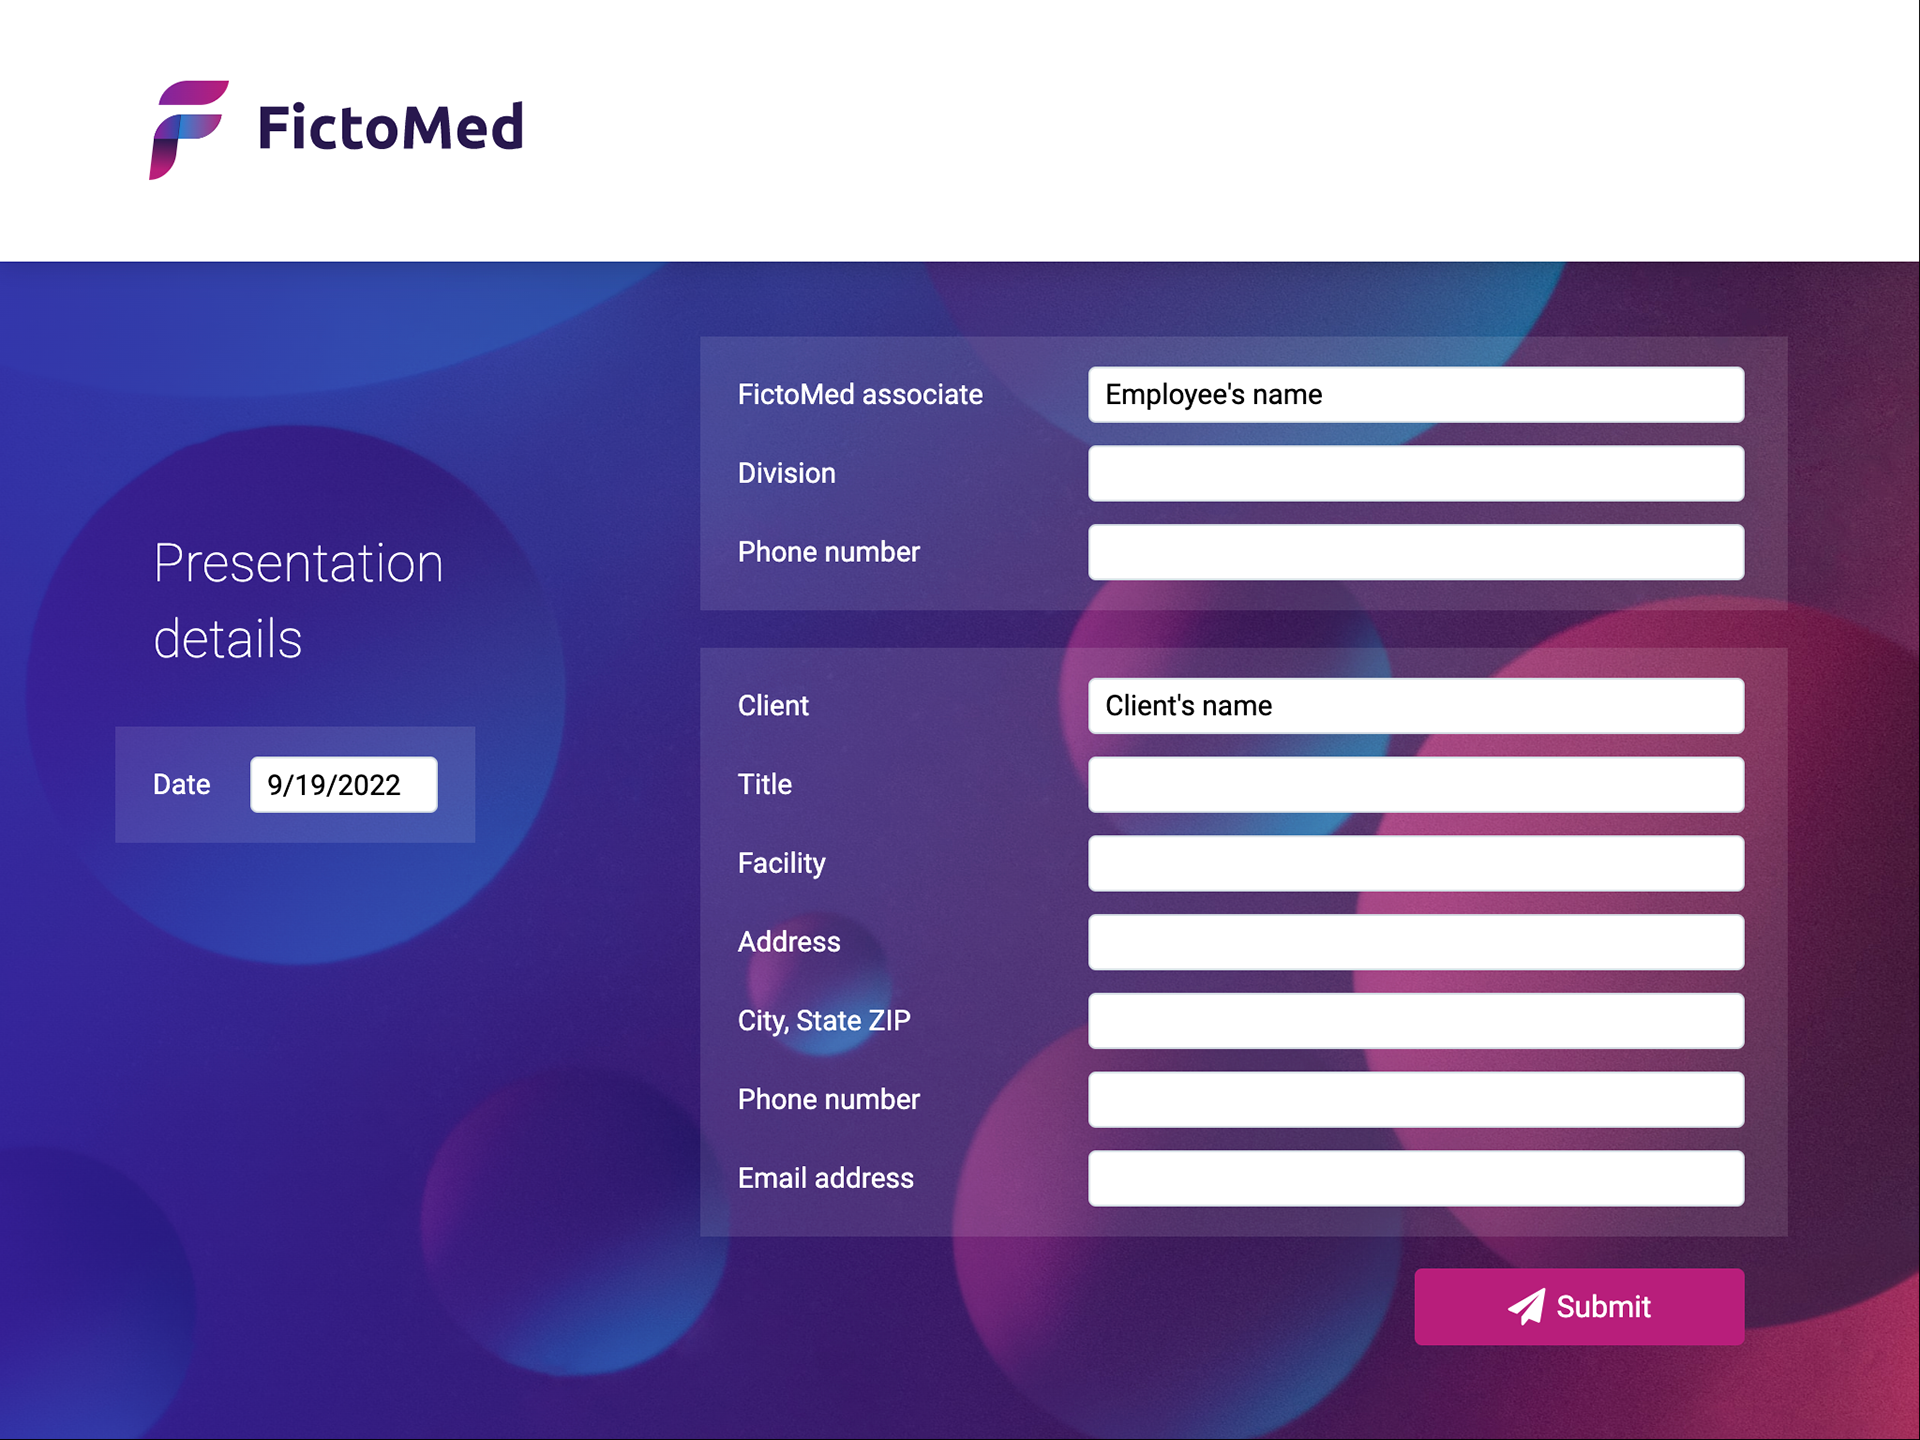The image size is (1920, 1440).
Task: Click the client Title input field
Action: click(1416, 784)
